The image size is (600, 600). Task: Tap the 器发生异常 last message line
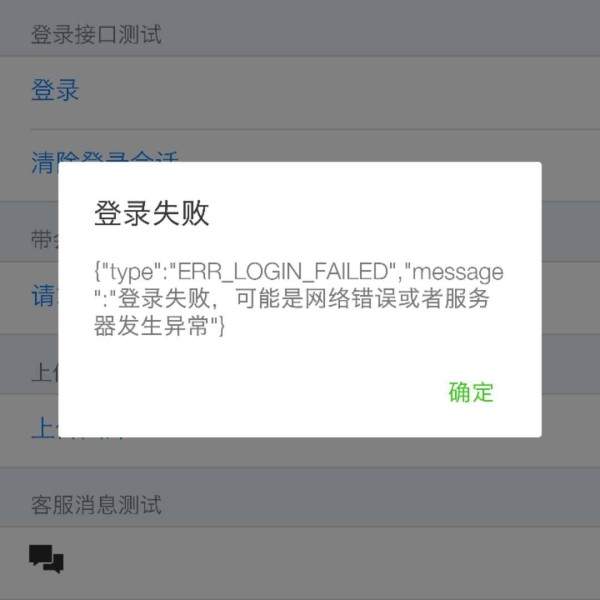(151, 326)
